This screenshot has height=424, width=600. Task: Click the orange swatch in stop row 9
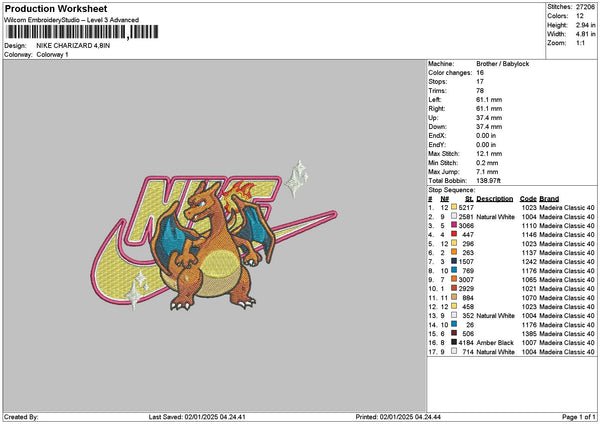click(x=454, y=279)
